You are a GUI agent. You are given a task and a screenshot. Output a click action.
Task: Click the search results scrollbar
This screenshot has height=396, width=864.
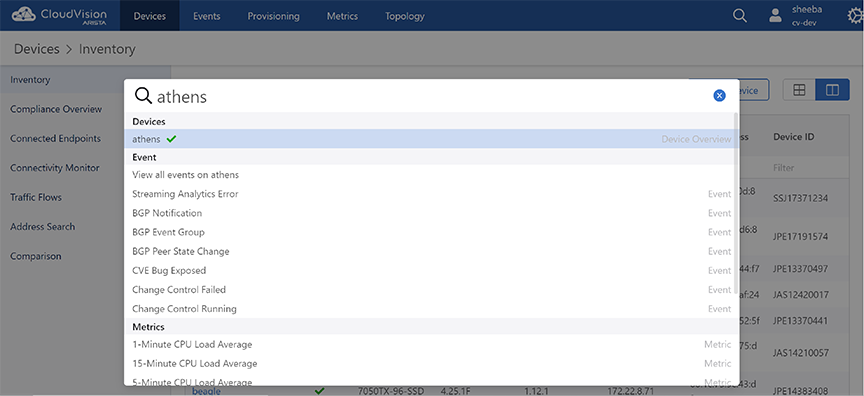736,204
